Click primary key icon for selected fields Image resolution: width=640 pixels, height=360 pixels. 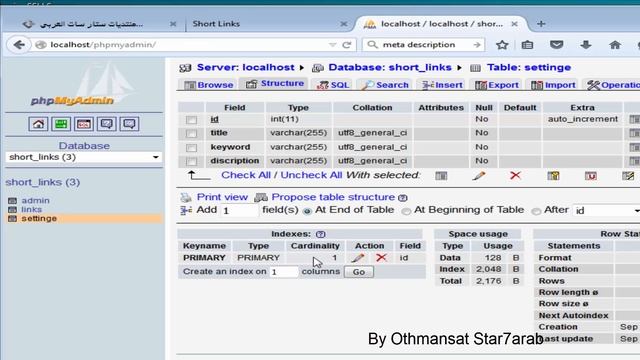(x=553, y=176)
